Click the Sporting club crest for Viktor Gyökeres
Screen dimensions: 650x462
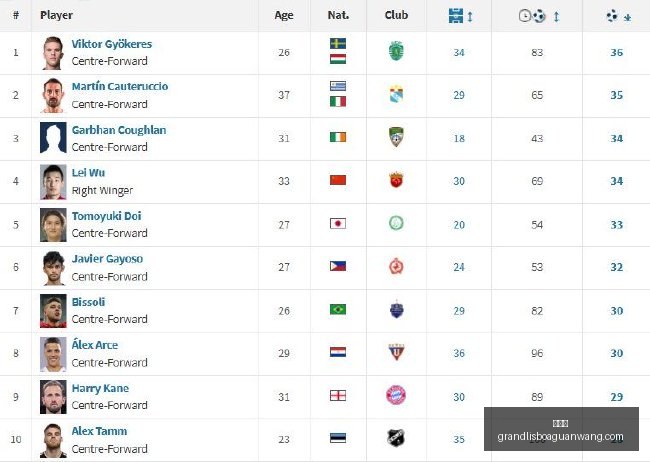396,51
